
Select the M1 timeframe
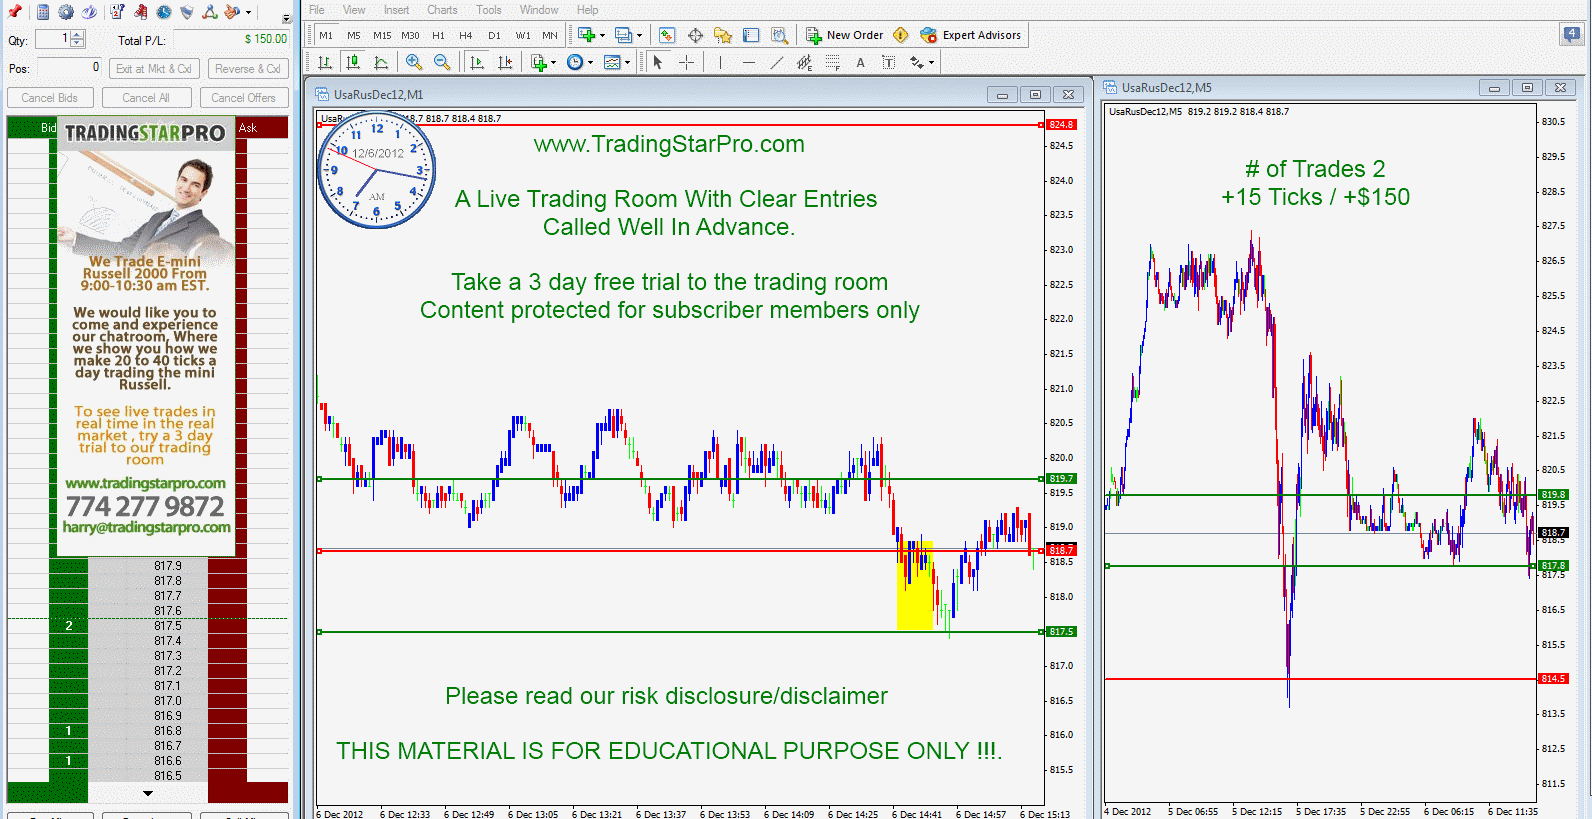click(326, 35)
